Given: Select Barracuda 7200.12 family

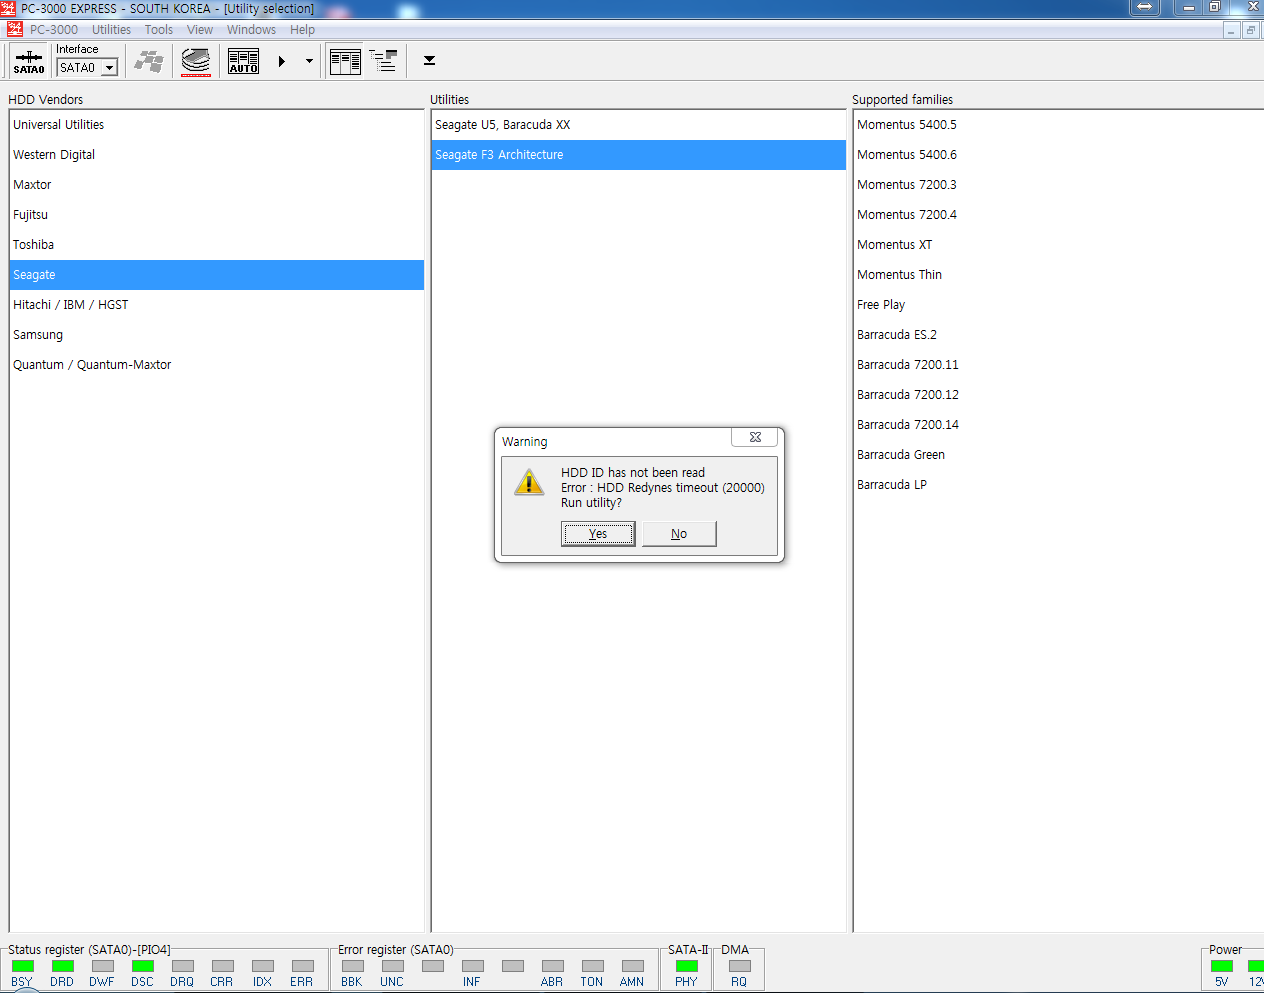Looking at the screenshot, I should (1059, 395).
